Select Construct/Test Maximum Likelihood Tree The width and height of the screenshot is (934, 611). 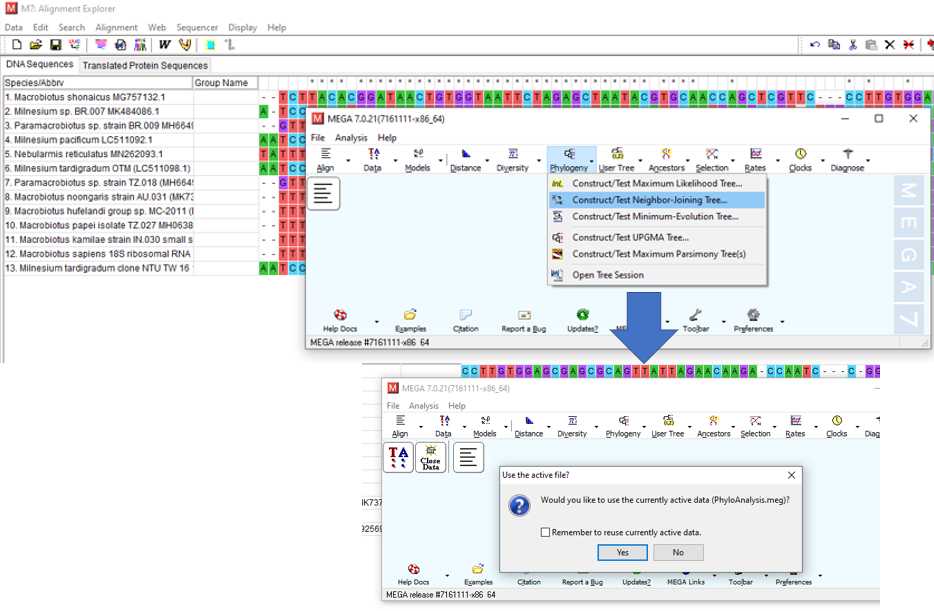657,183
